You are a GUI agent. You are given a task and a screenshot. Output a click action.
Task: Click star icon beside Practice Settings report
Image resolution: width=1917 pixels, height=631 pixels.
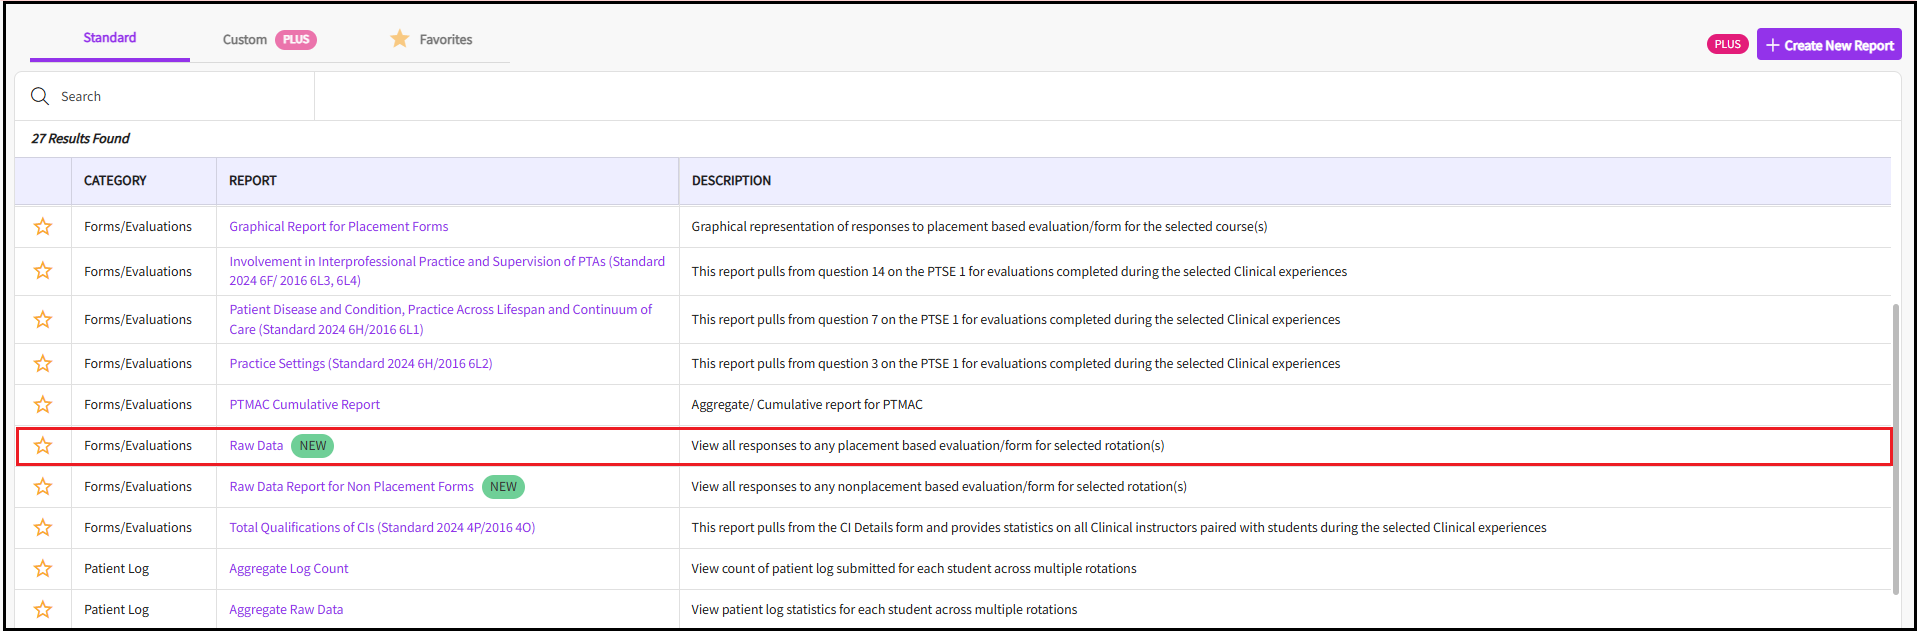[43, 364]
